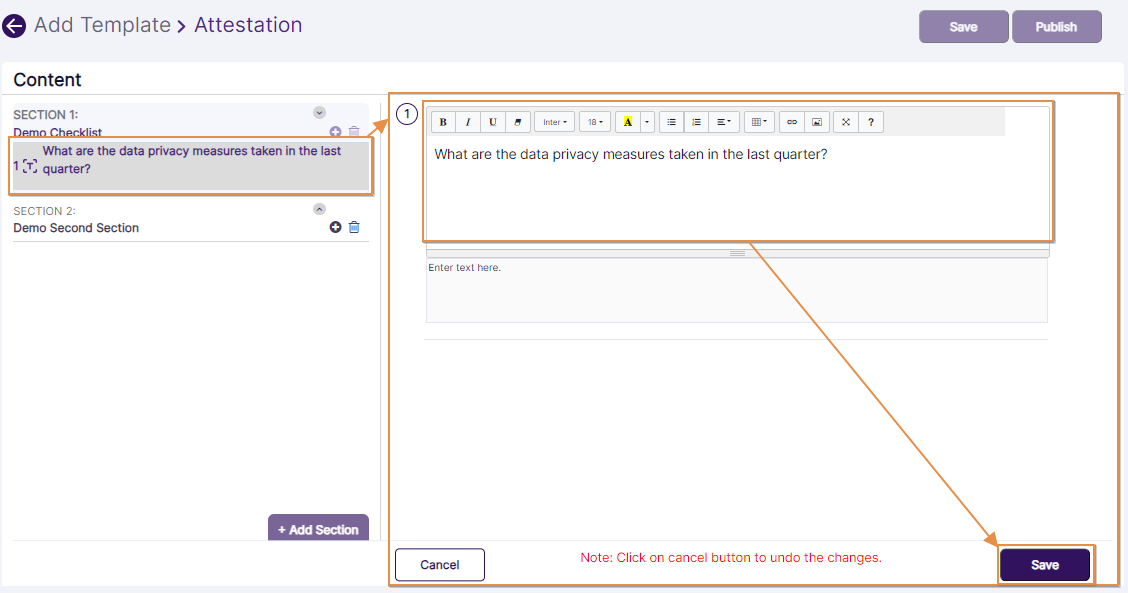Open the Inter font family dropdown
This screenshot has width=1128, height=593.
(553, 121)
